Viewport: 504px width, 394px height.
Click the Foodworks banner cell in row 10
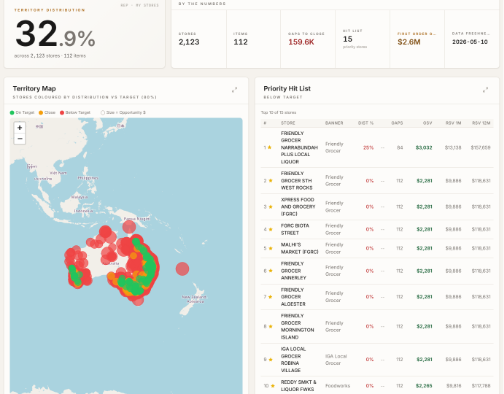point(337,386)
